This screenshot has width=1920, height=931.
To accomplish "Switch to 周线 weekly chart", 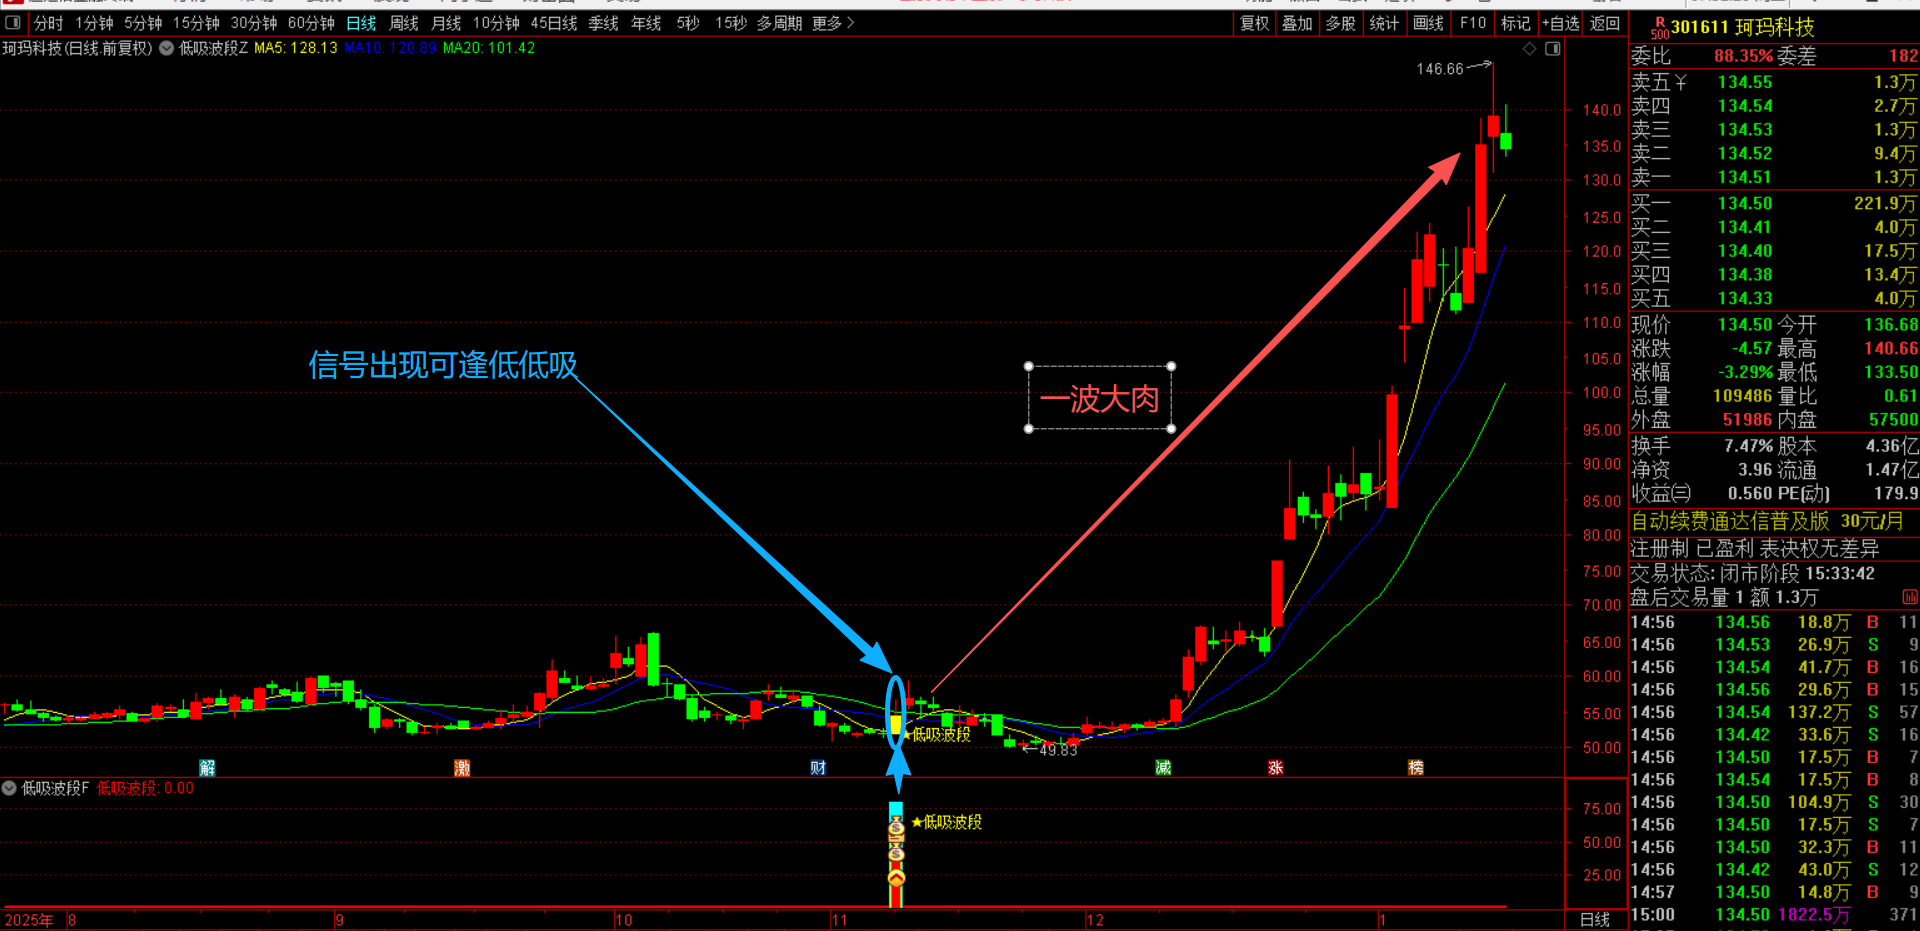I will pos(404,23).
